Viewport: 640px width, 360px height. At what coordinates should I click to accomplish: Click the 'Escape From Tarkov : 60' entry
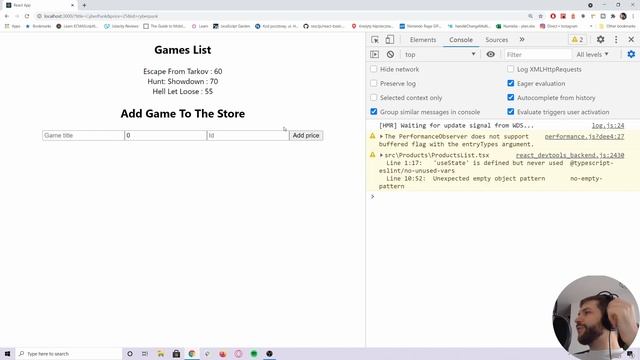click(182, 71)
